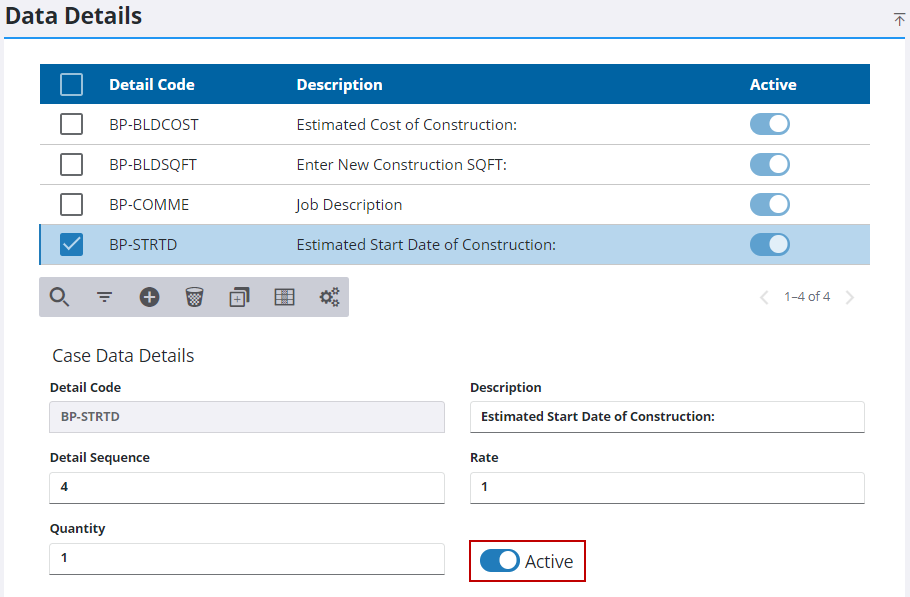This screenshot has height=597, width=910.
Task: Click 'Enter New Construction SQFT:' description cell
Action: click(x=402, y=165)
